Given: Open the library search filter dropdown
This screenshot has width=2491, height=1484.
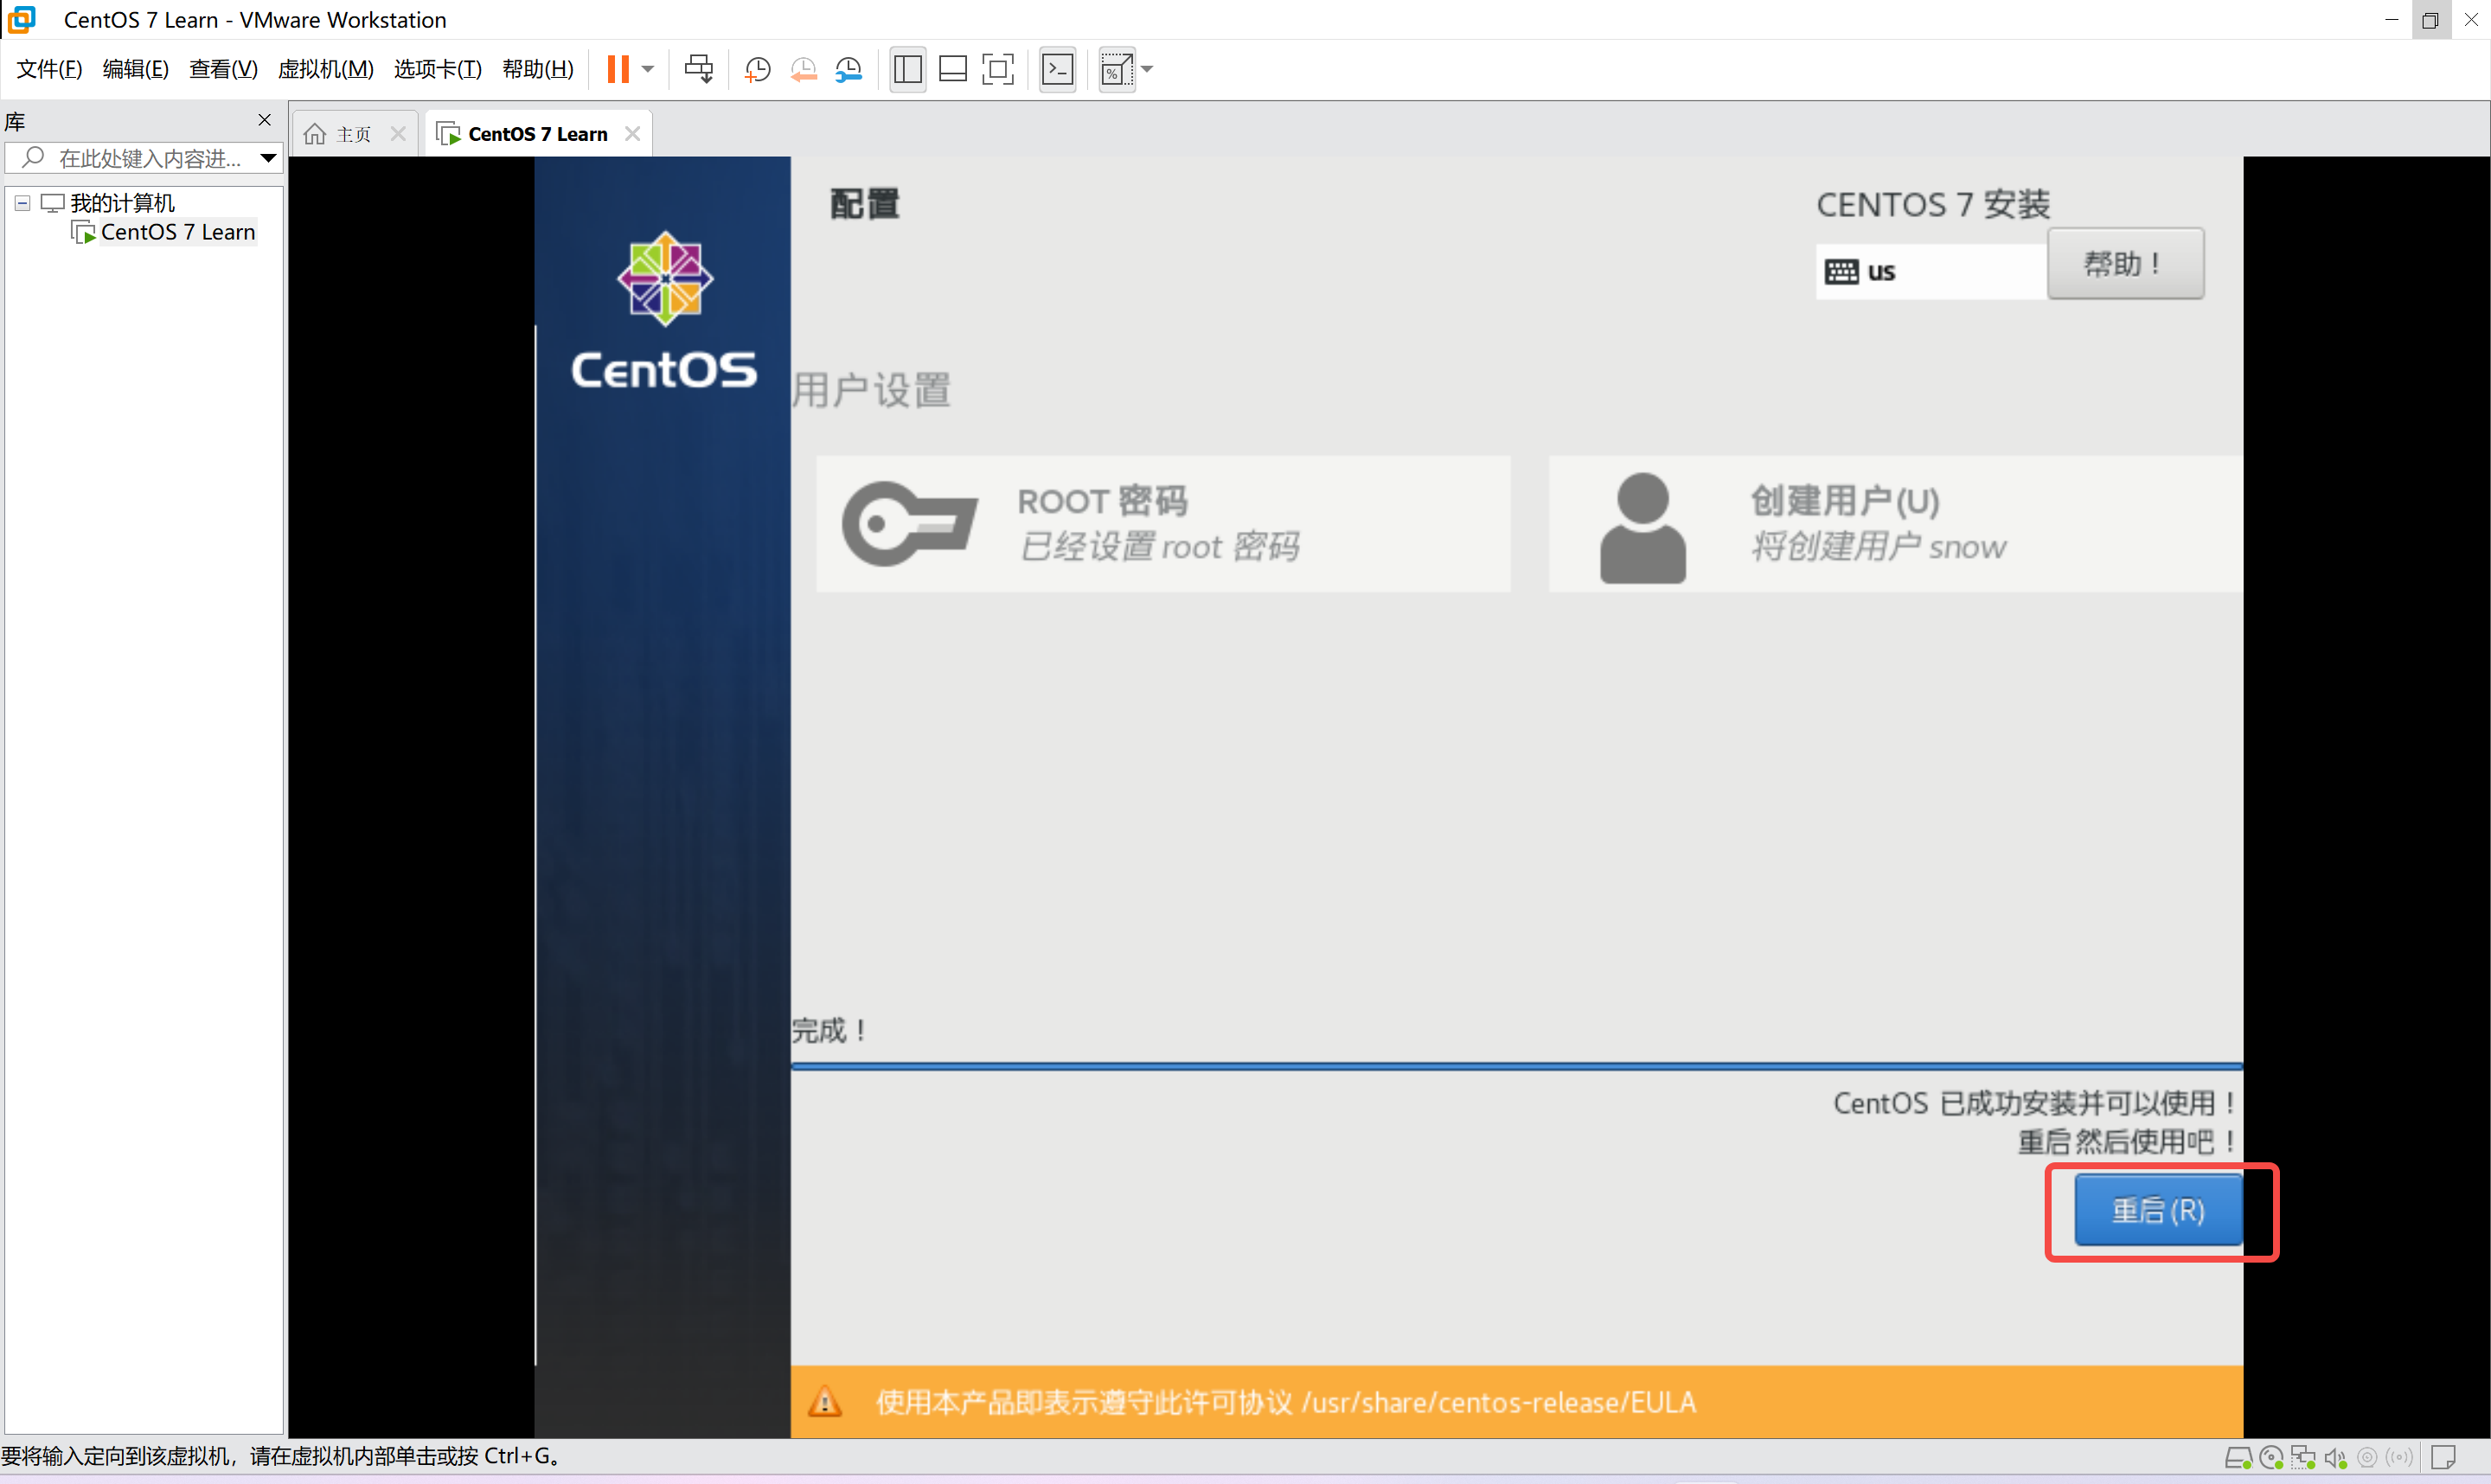Looking at the screenshot, I should coord(269,158).
